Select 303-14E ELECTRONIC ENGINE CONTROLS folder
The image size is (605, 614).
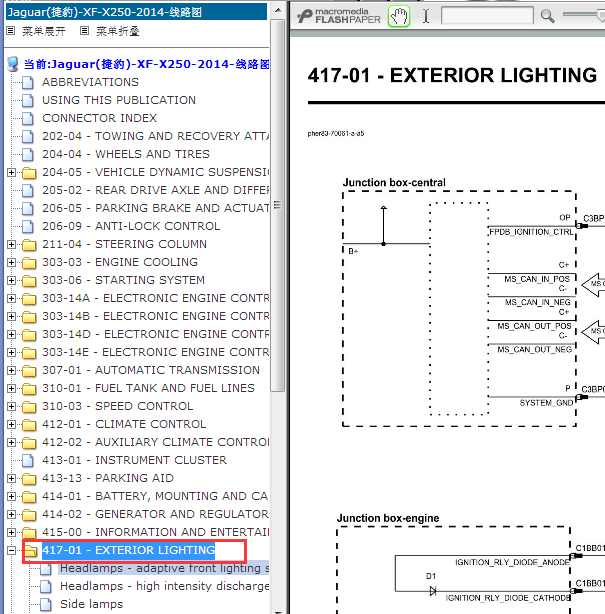click(x=155, y=352)
